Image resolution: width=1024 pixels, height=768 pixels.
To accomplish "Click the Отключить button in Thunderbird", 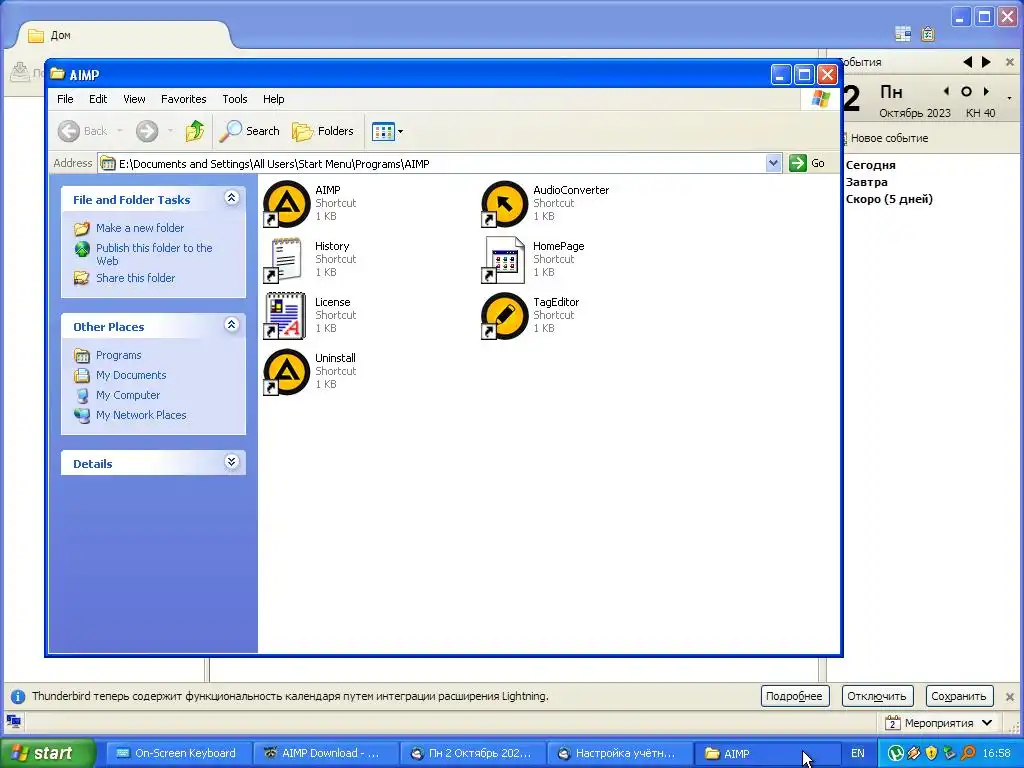I will [876, 696].
